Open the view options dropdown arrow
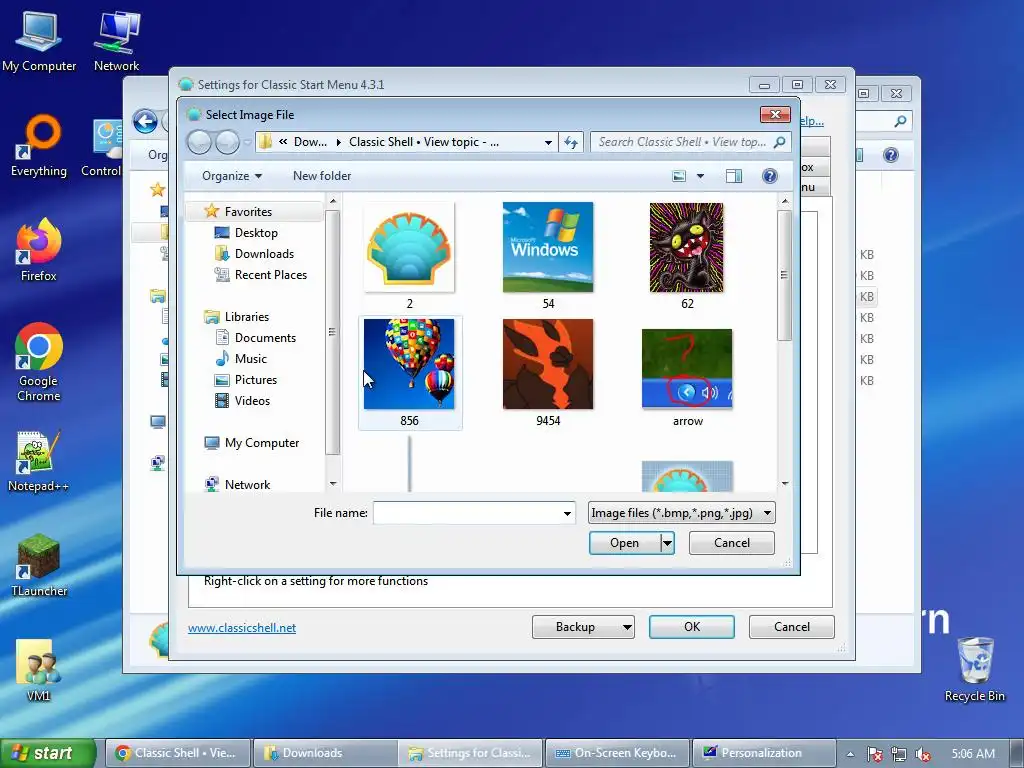1024x768 pixels. [x=700, y=176]
